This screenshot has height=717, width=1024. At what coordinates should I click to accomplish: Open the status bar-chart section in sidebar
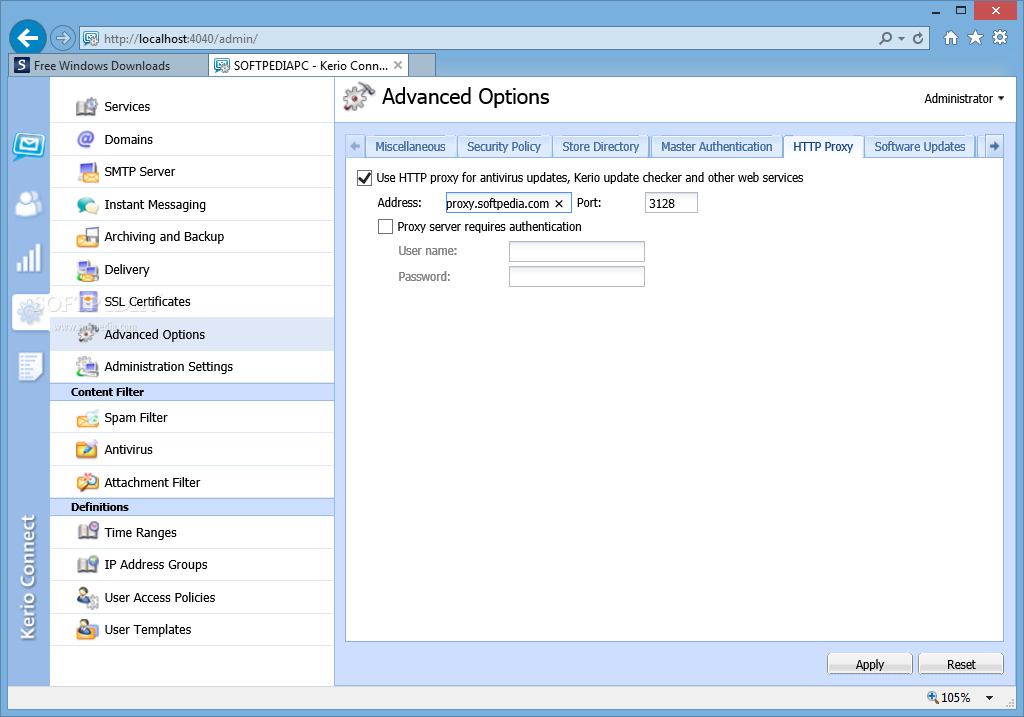click(x=29, y=258)
